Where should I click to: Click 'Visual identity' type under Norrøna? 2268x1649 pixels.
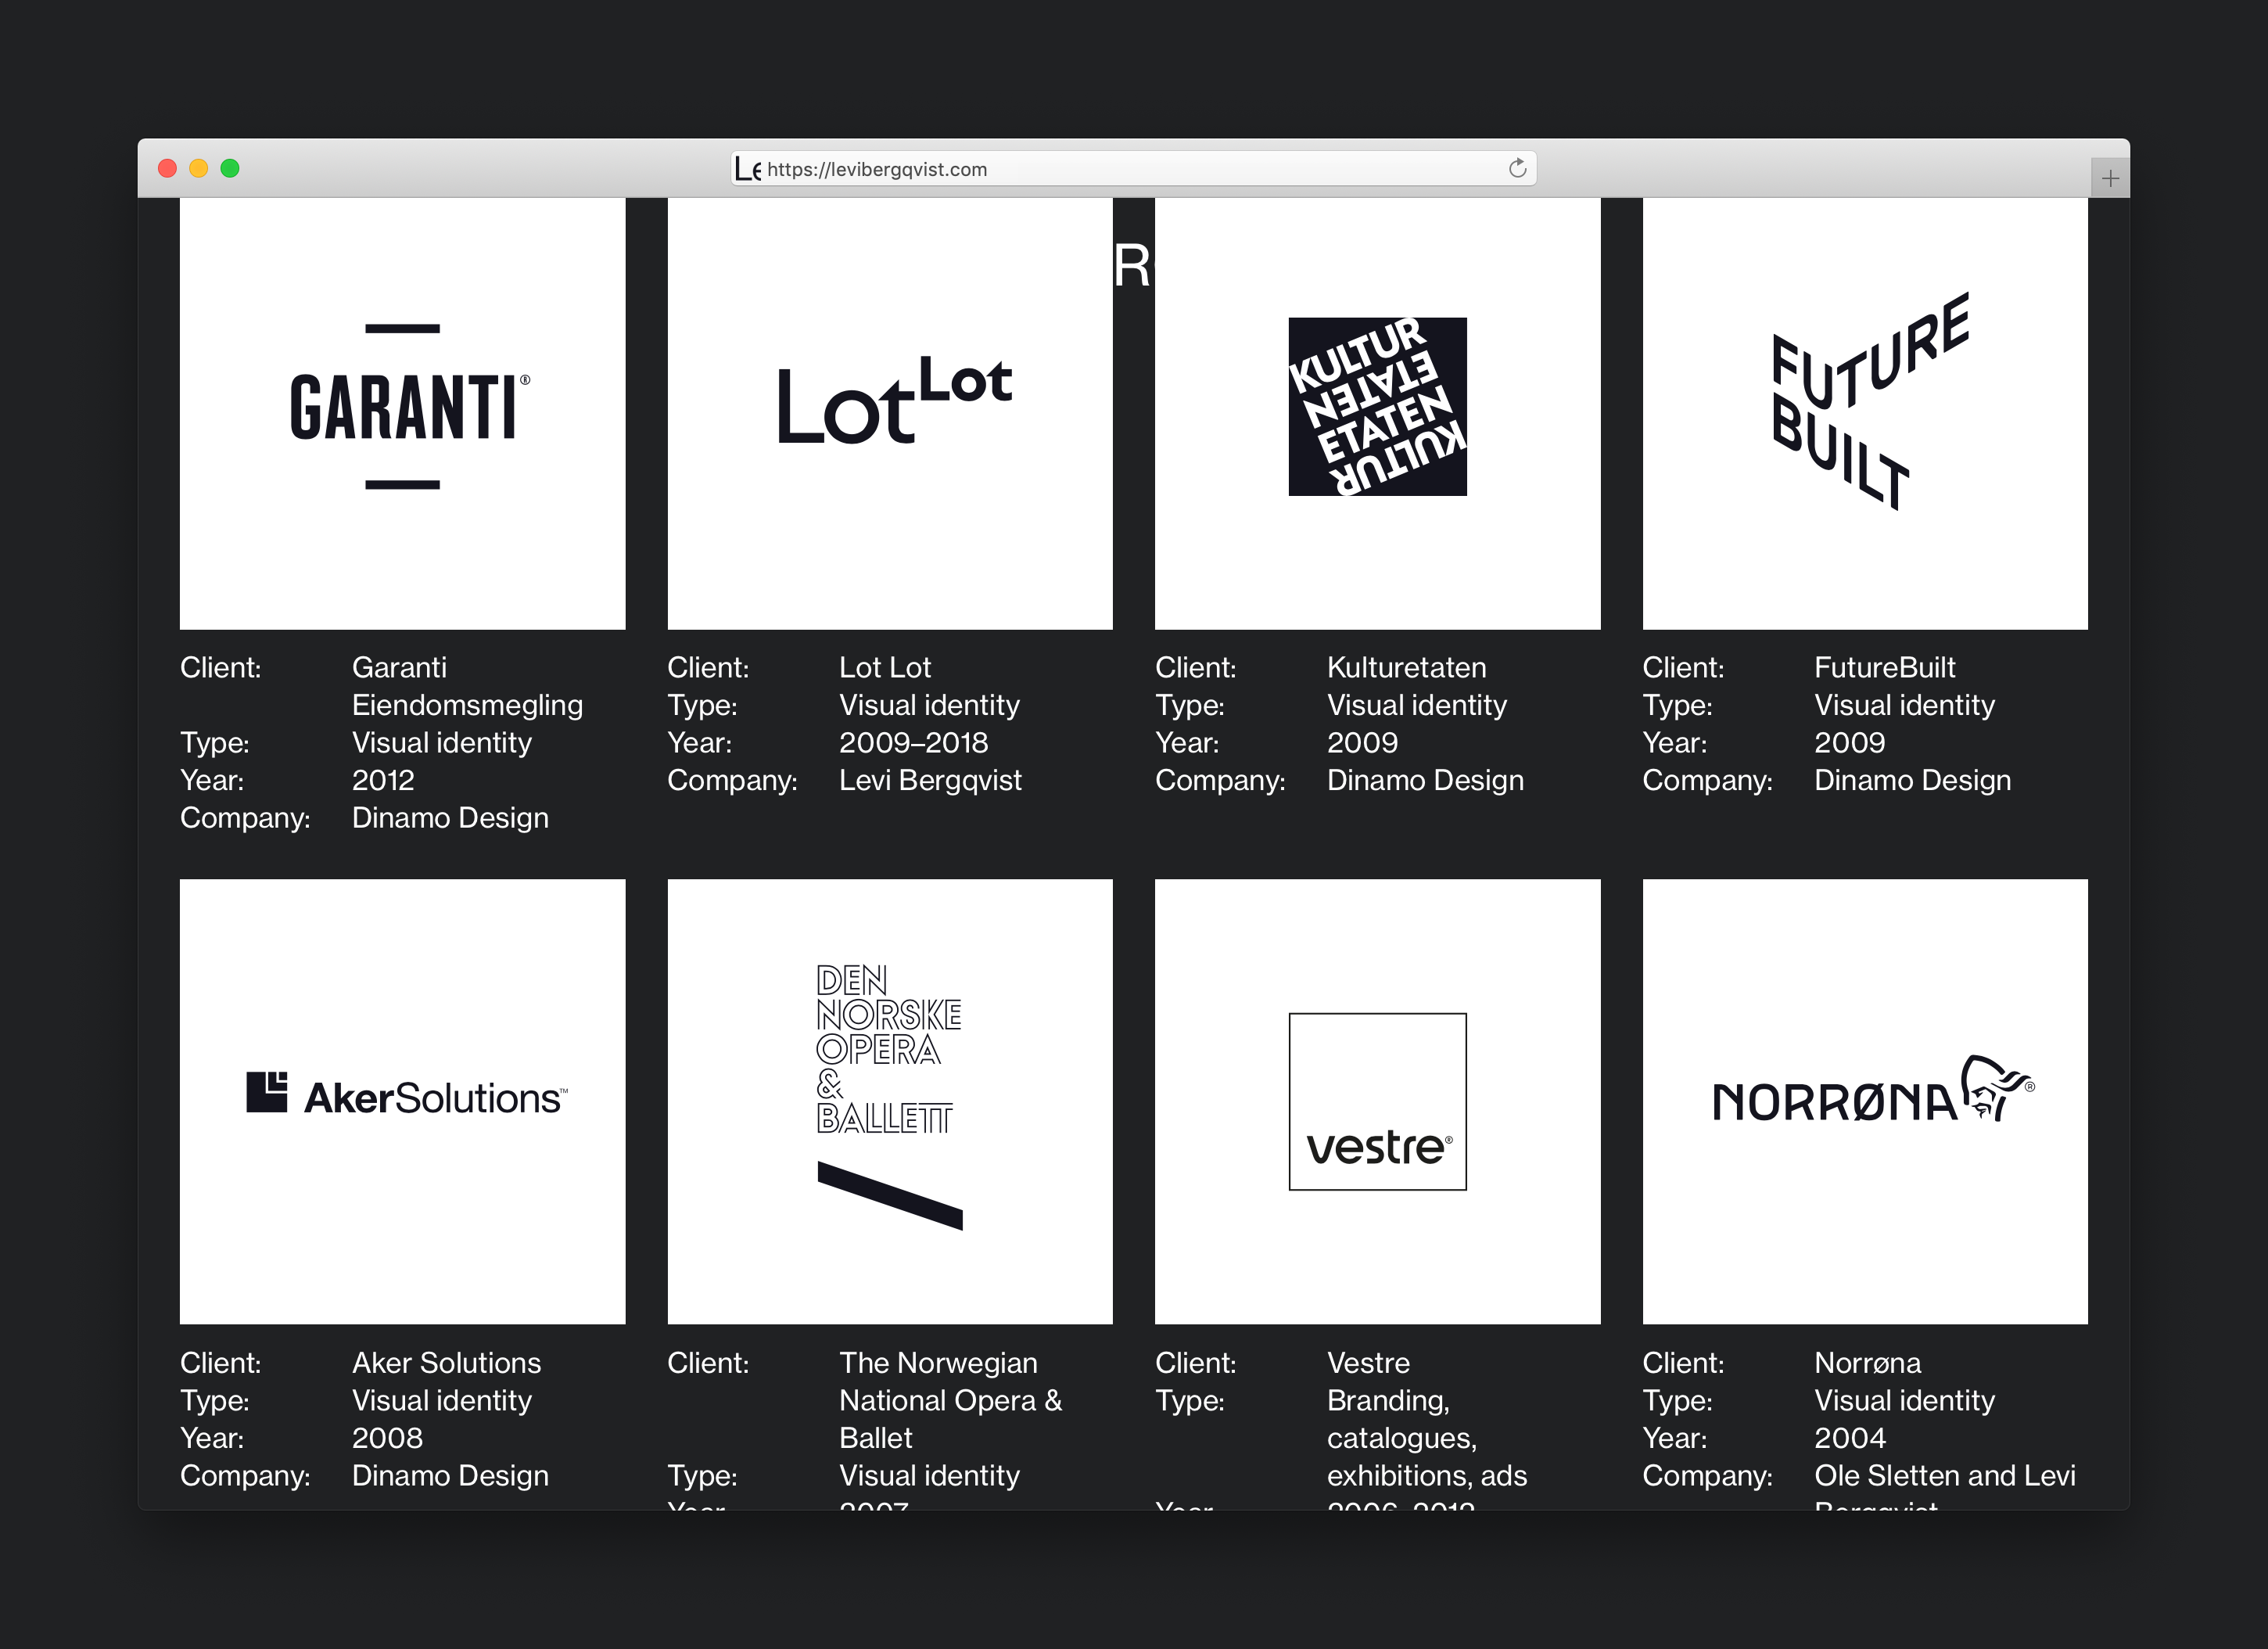pyautogui.click(x=1904, y=1400)
